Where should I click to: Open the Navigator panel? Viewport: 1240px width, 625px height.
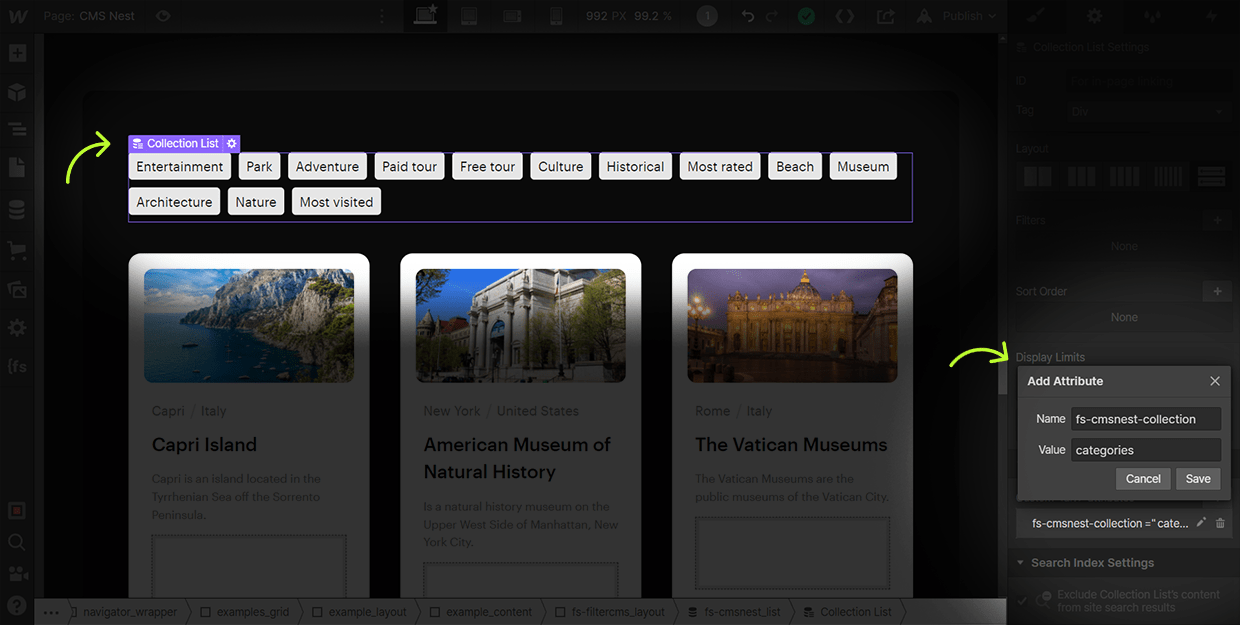(x=17, y=129)
